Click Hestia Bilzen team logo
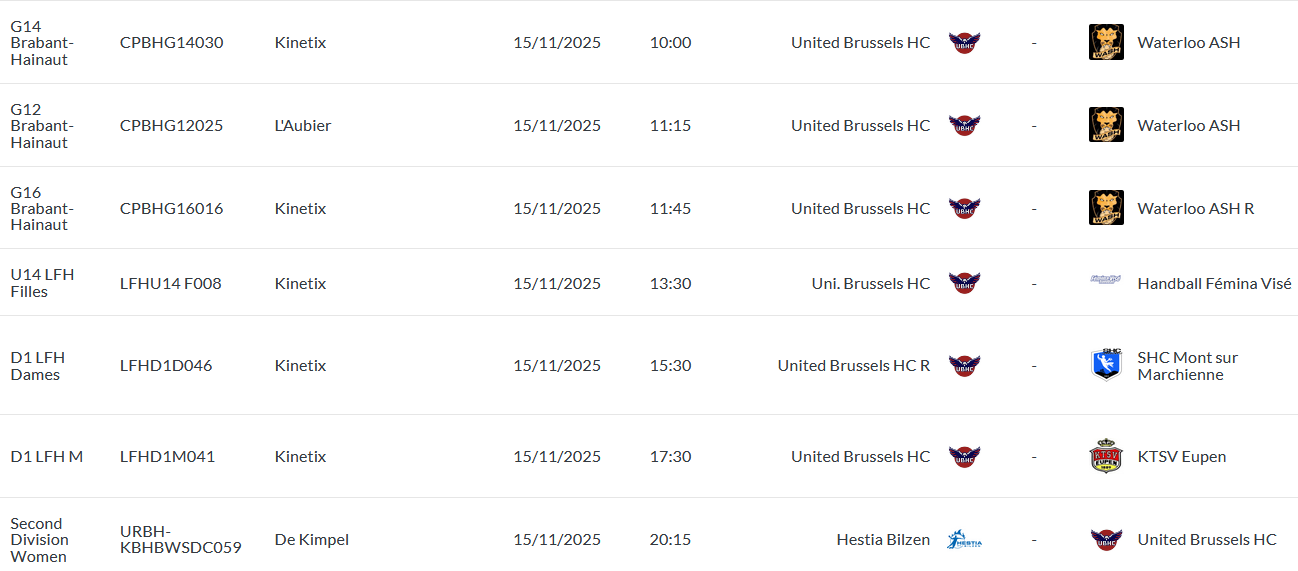 coord(964,540)
